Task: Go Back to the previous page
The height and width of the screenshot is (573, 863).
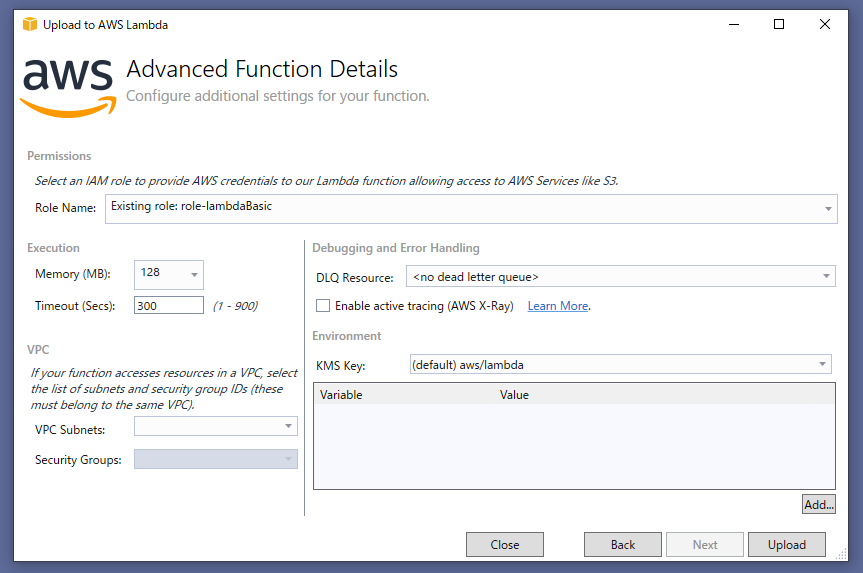Action: coord(623,545)
